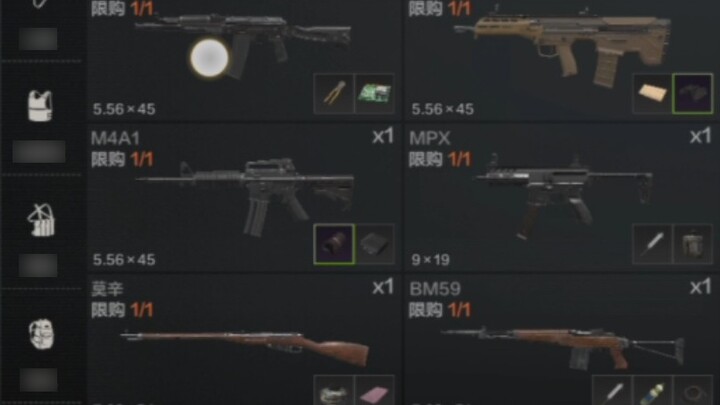Click the pliers barter item icon
720x405 pixels.
pos(334,94)
